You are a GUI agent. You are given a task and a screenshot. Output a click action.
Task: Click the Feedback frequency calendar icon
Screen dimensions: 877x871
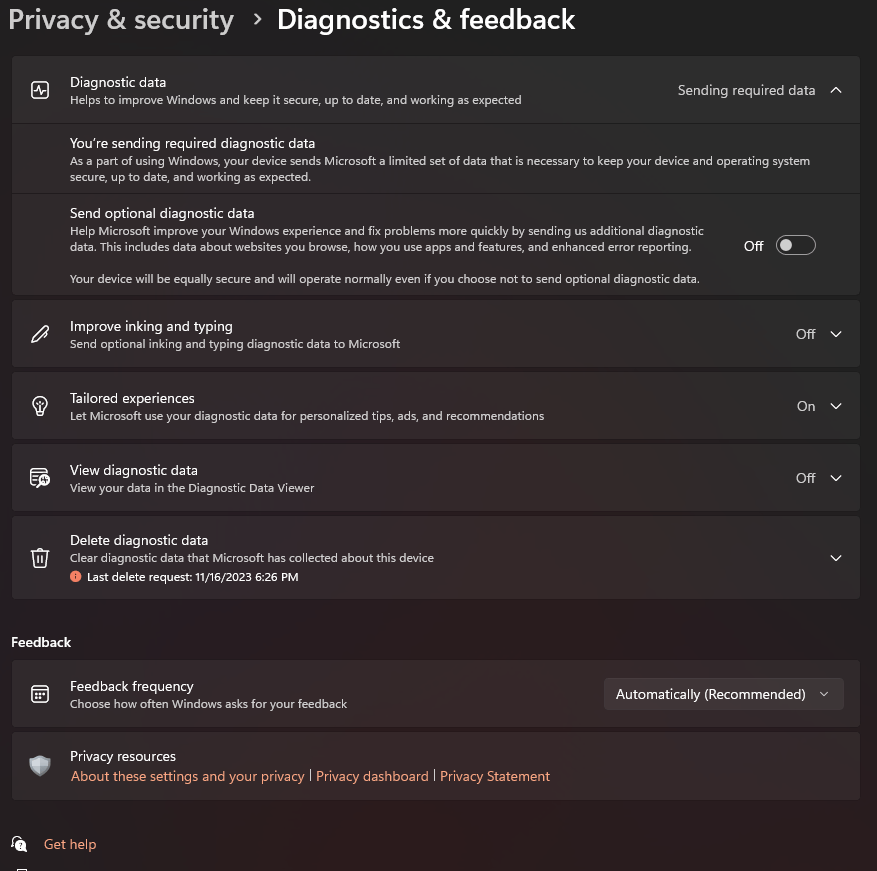click(x=40, y=694)
